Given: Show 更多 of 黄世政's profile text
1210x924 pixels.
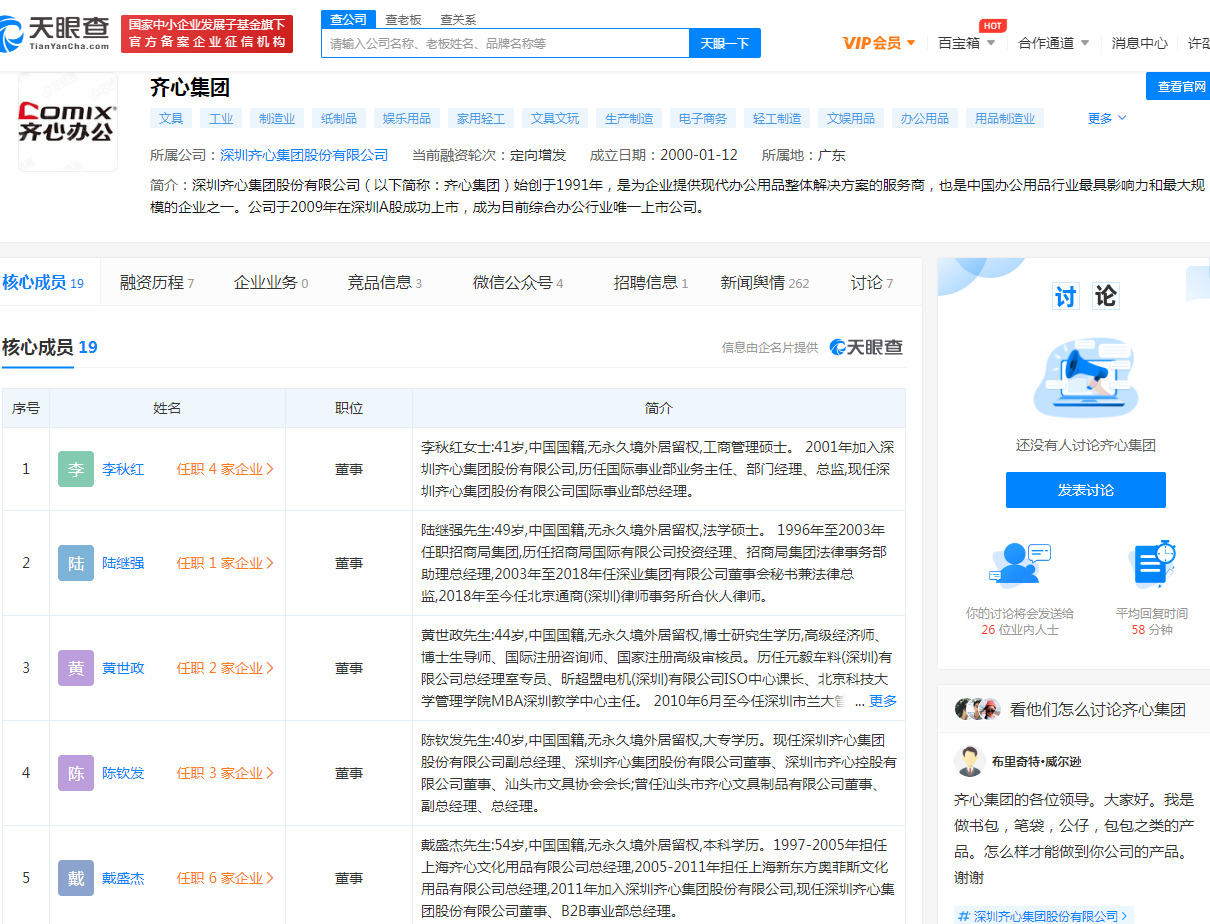Looking at the screenshot, I should (x=883, y=701).
